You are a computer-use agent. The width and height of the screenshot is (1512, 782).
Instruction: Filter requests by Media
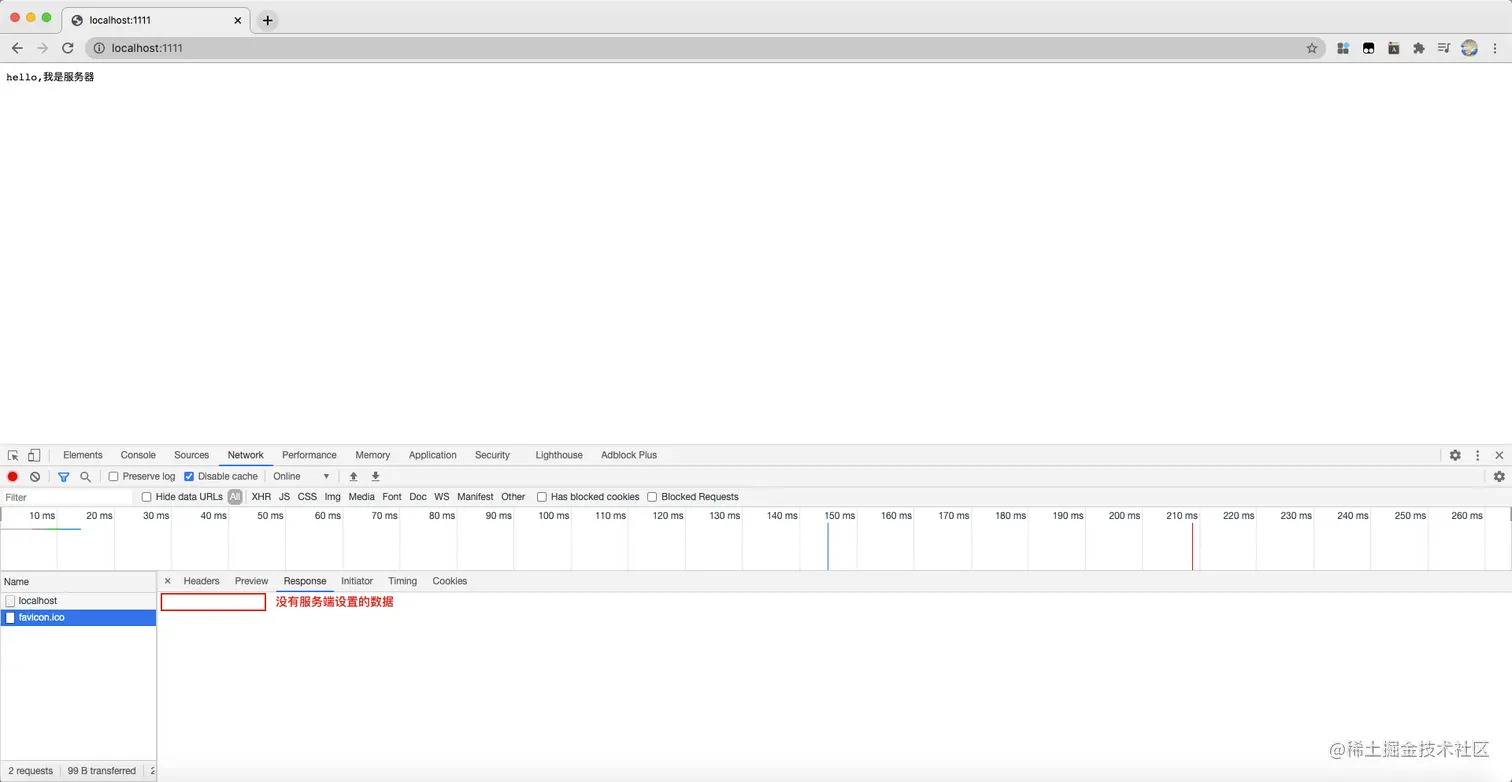coord(361,497)
